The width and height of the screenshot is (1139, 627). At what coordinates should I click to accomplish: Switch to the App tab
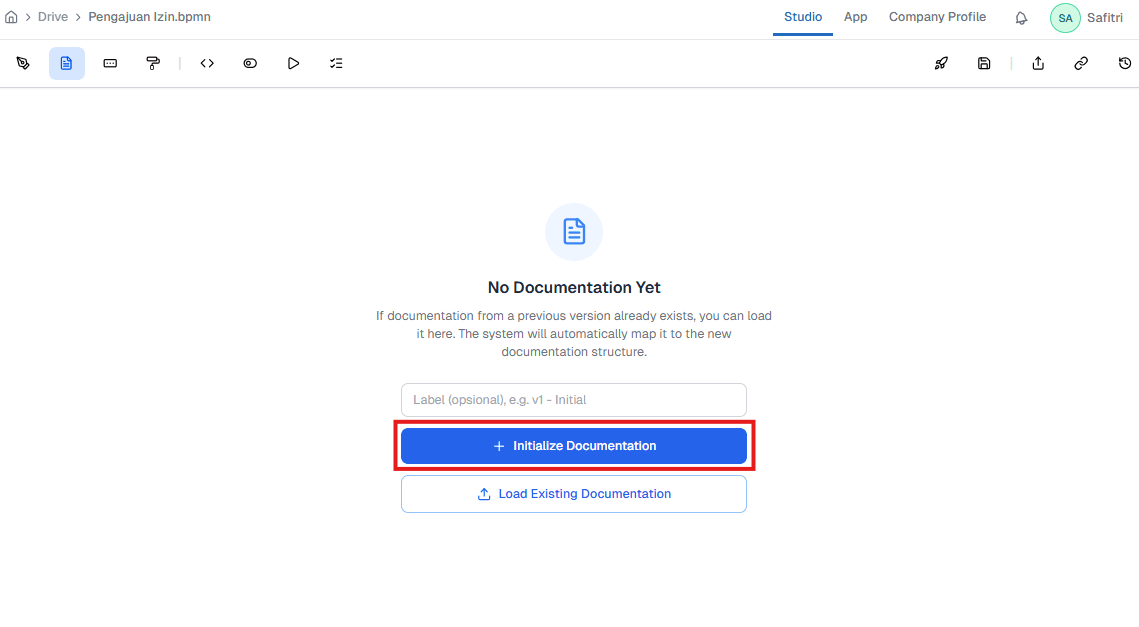855,17
